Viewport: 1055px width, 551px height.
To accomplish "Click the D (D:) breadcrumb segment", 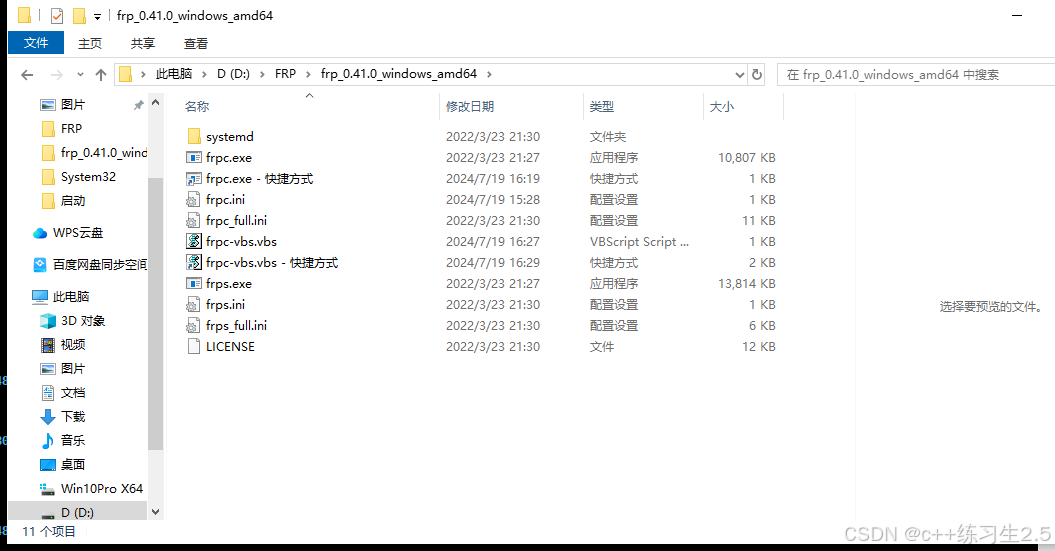I will tap(233, 74).
